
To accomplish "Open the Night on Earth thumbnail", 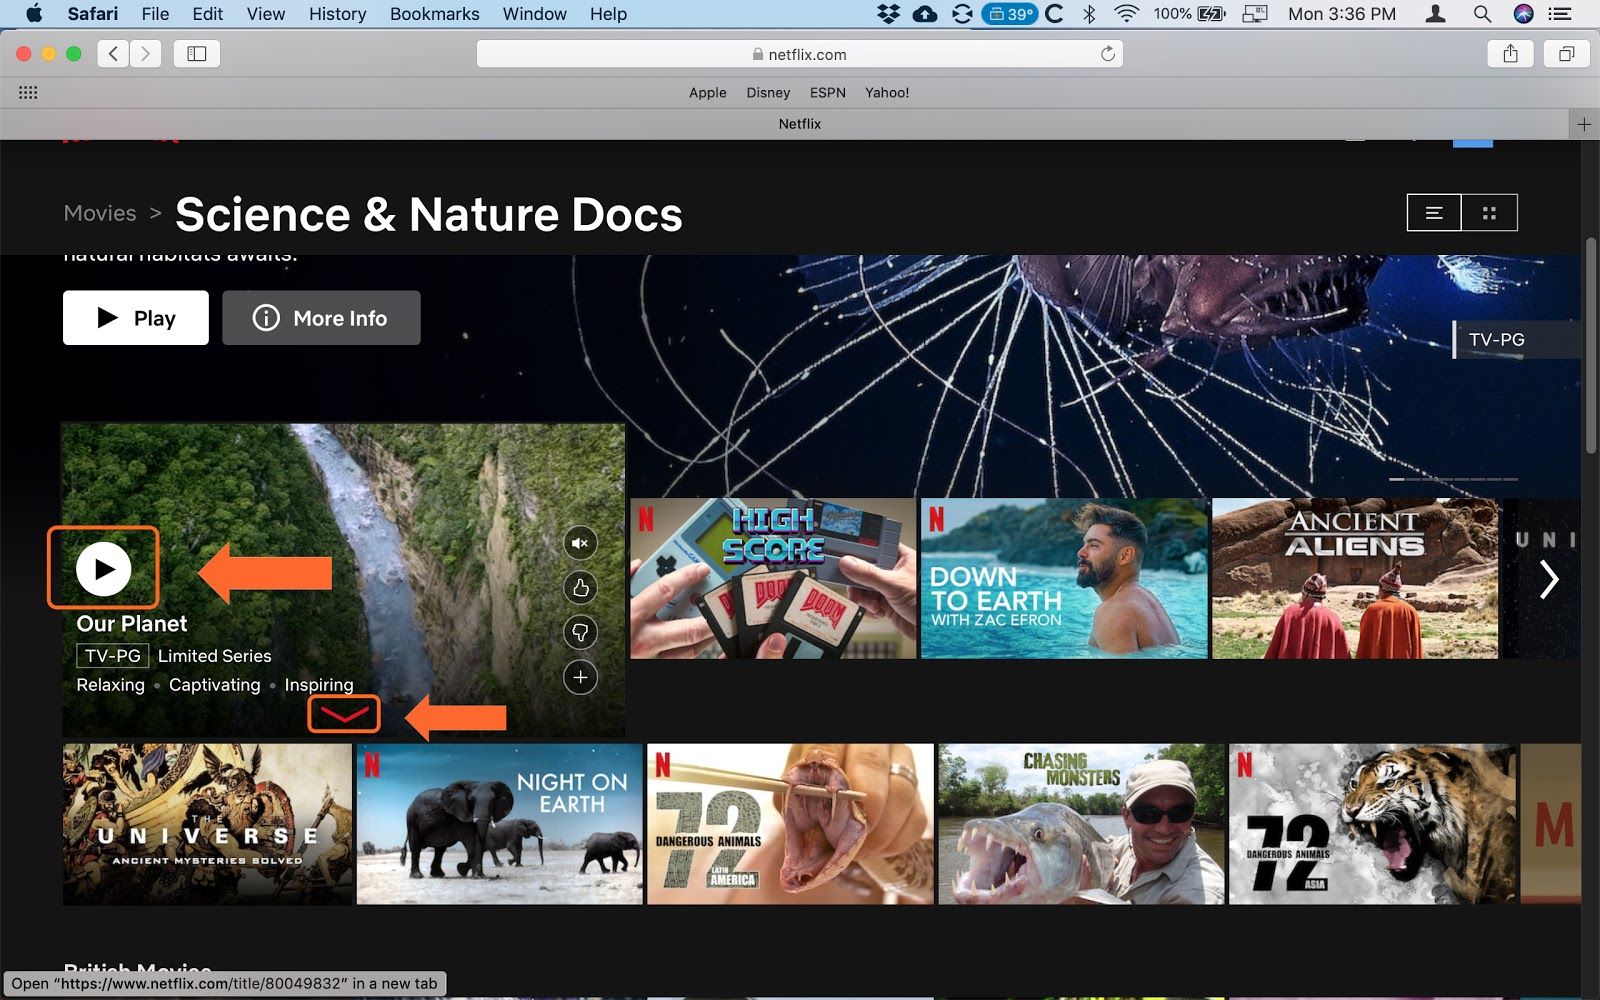I will tap(499, 824).
